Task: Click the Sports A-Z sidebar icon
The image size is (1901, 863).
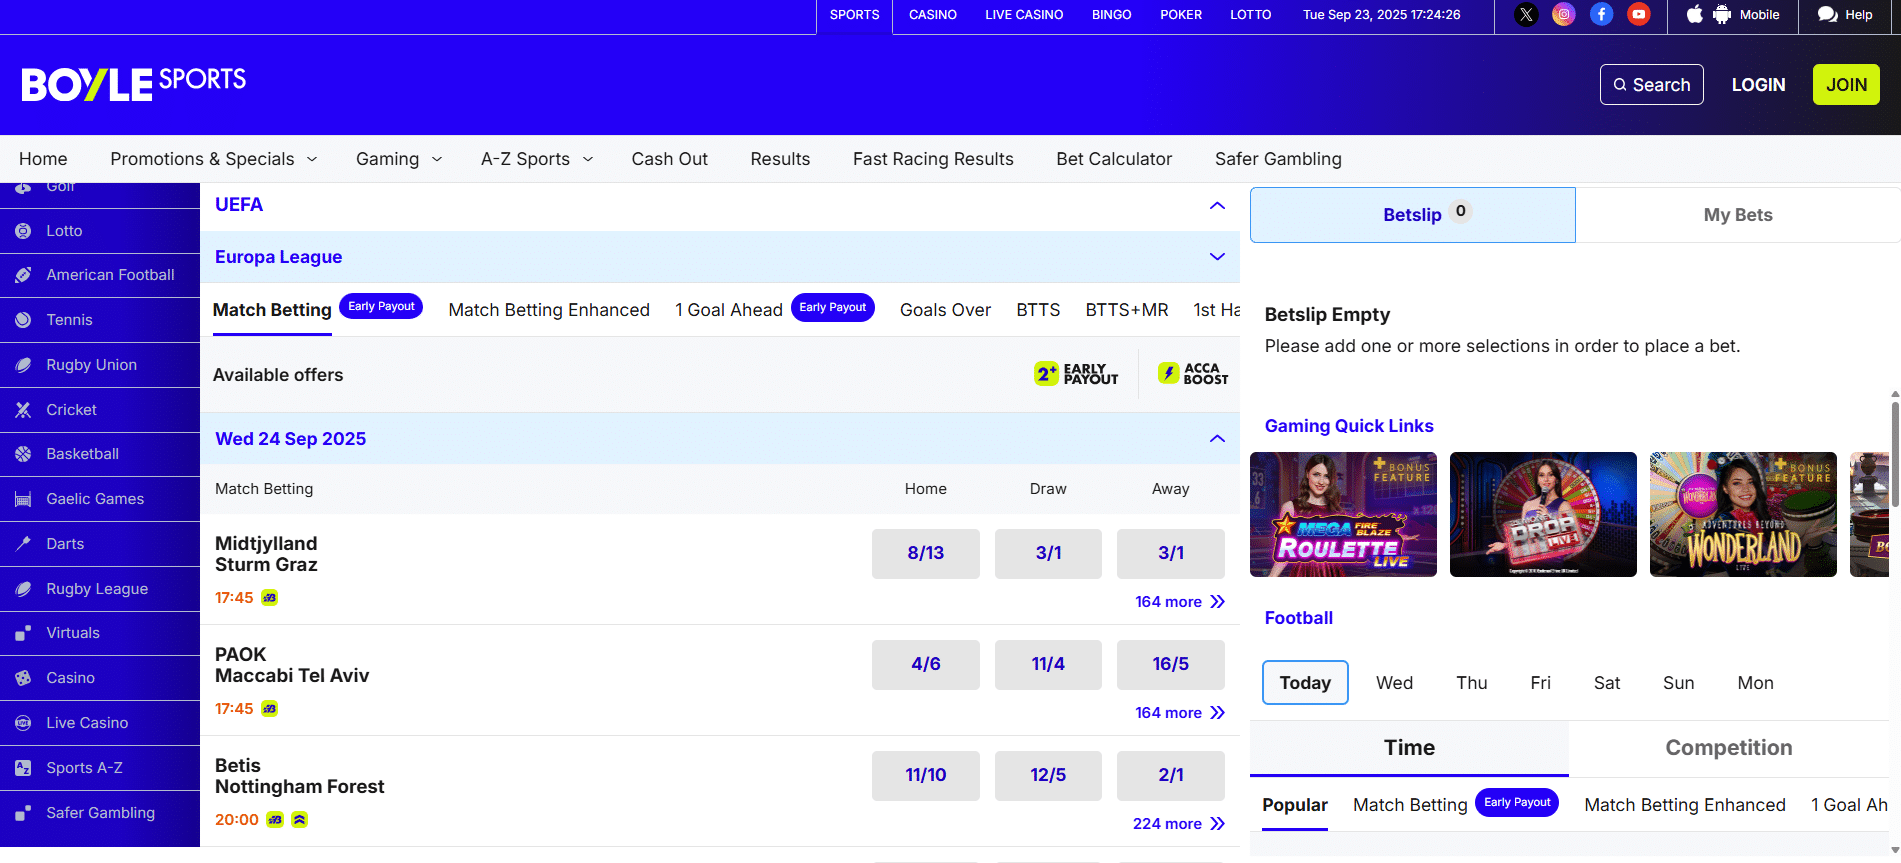Action: 23,768
